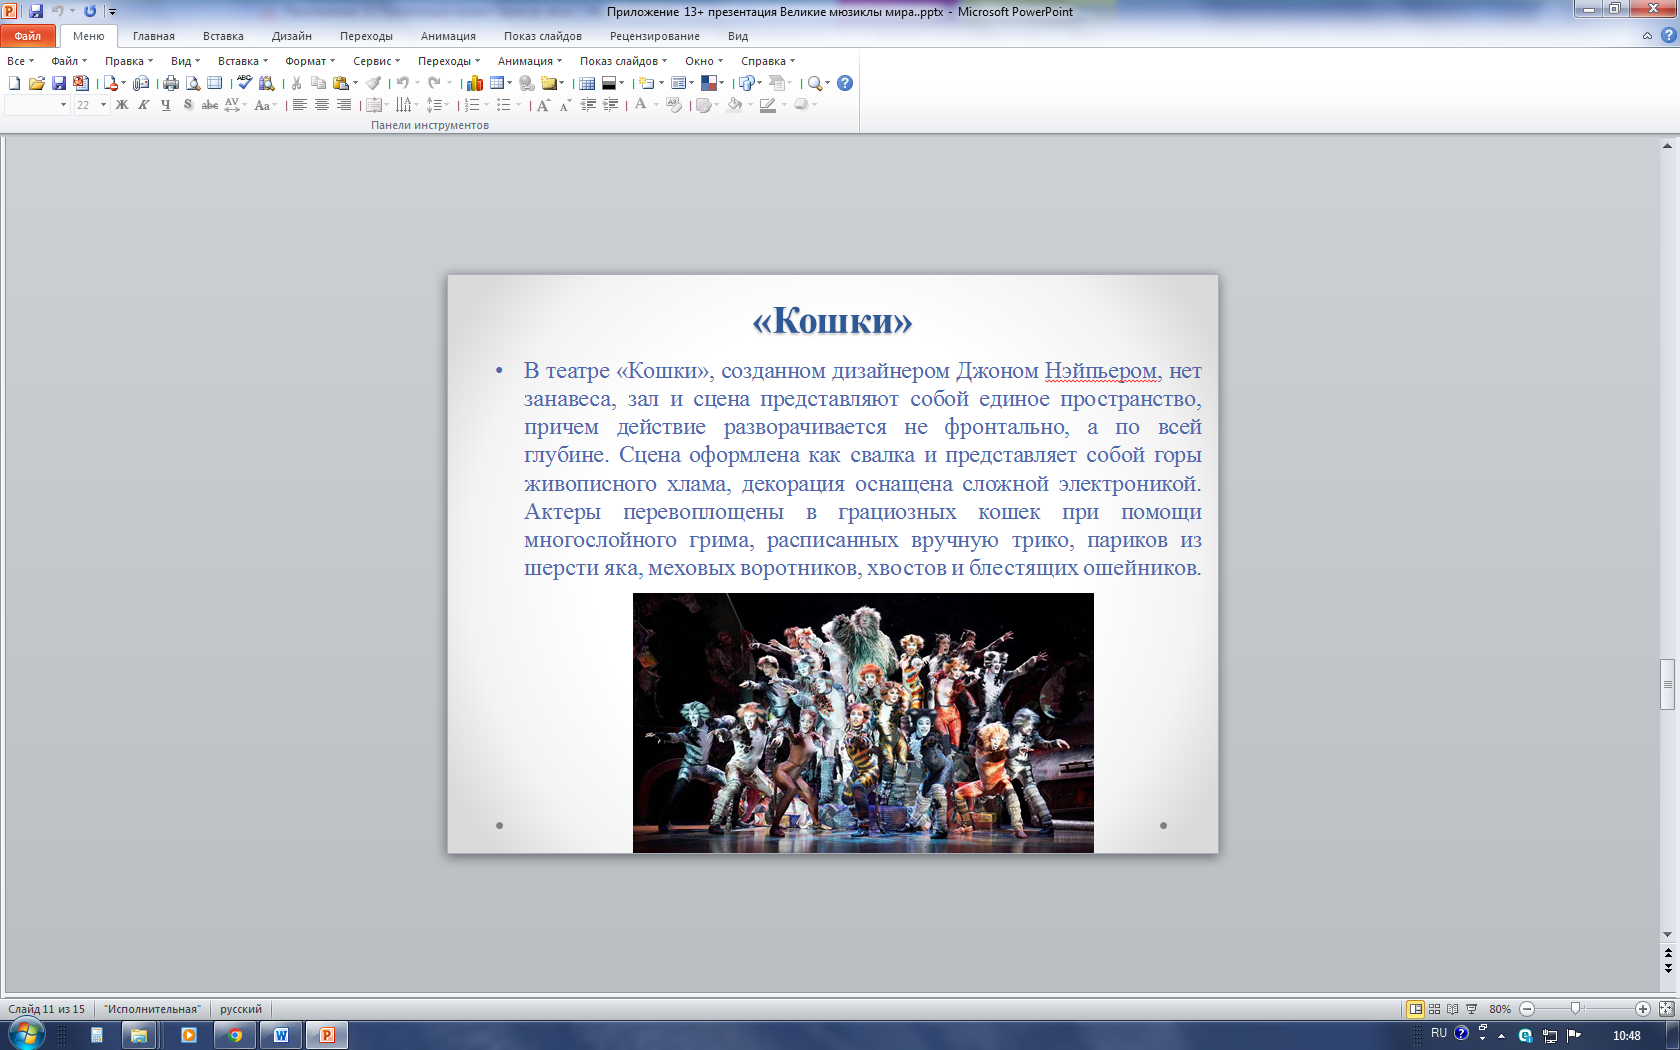
Task: Open the blue Help question mark icon
Action: (x=845, y=83)
